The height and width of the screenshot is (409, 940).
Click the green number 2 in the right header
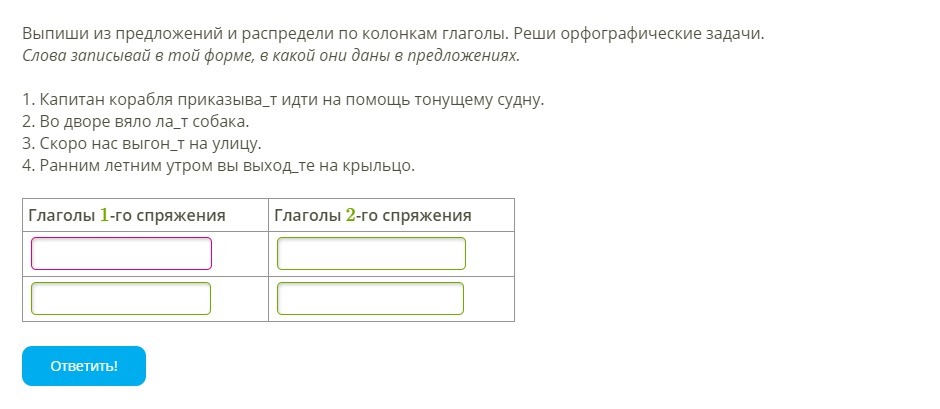(x=350, y=215)
